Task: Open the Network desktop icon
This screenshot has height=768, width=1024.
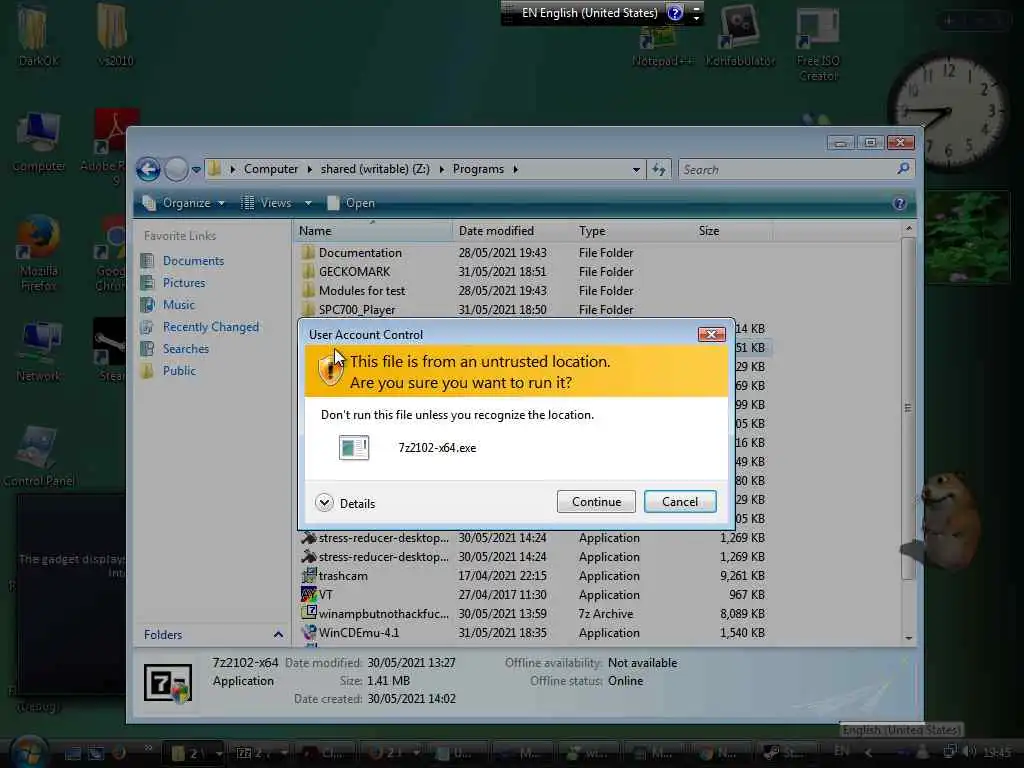Action: pos(39,351)
